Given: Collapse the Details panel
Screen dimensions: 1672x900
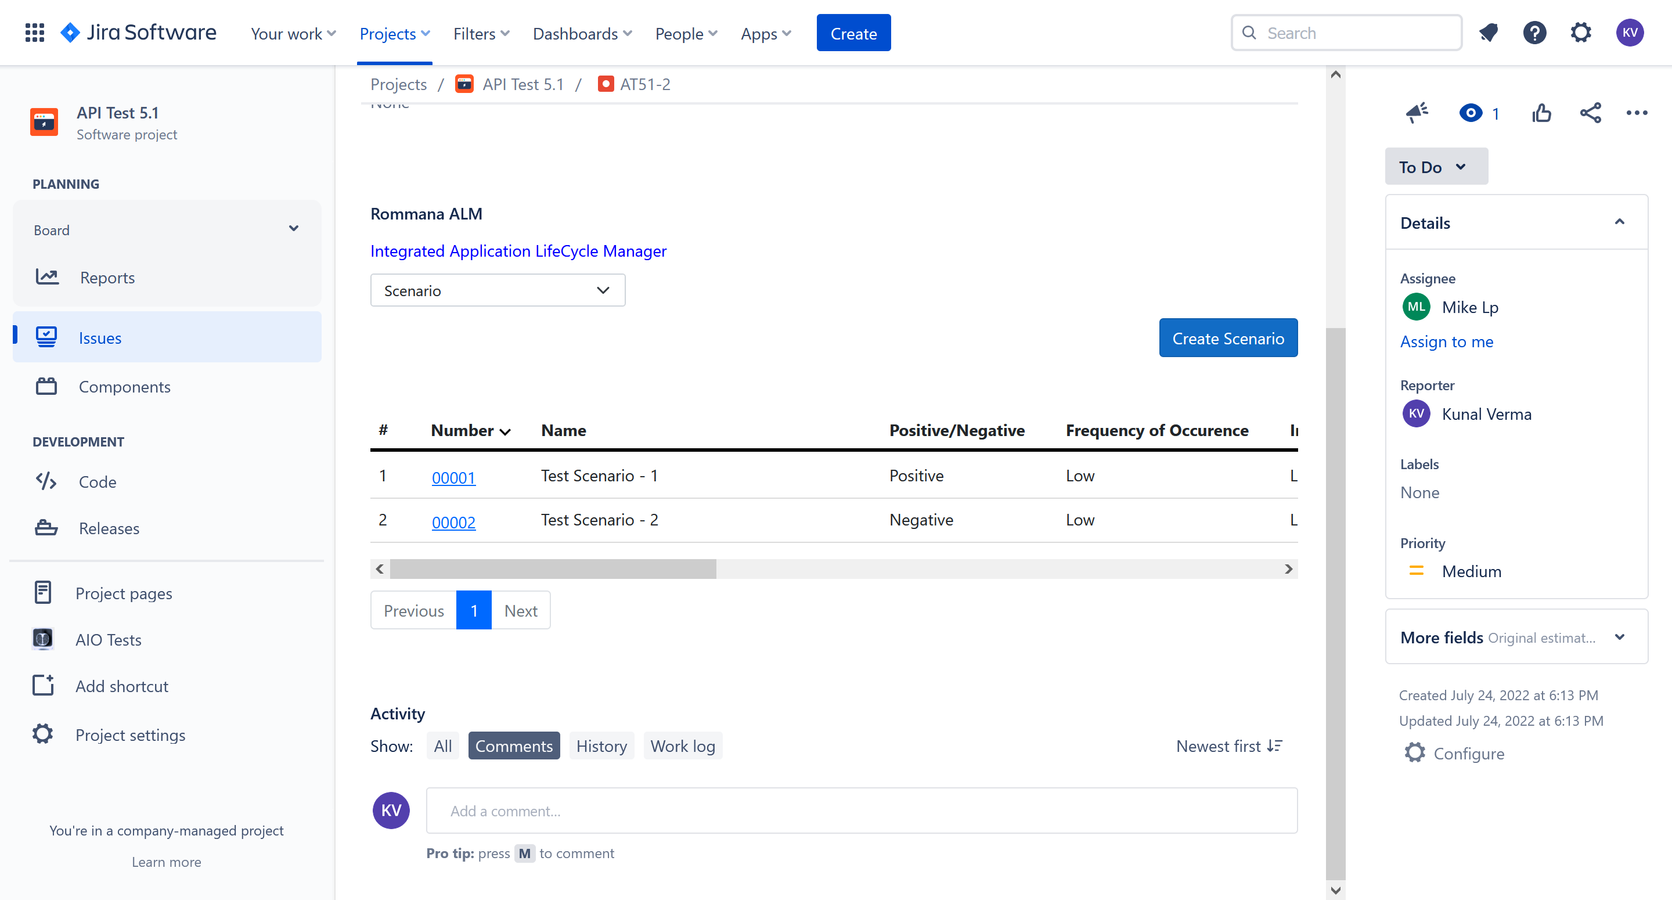Looking at the screenshot, I should (1619, 222).
